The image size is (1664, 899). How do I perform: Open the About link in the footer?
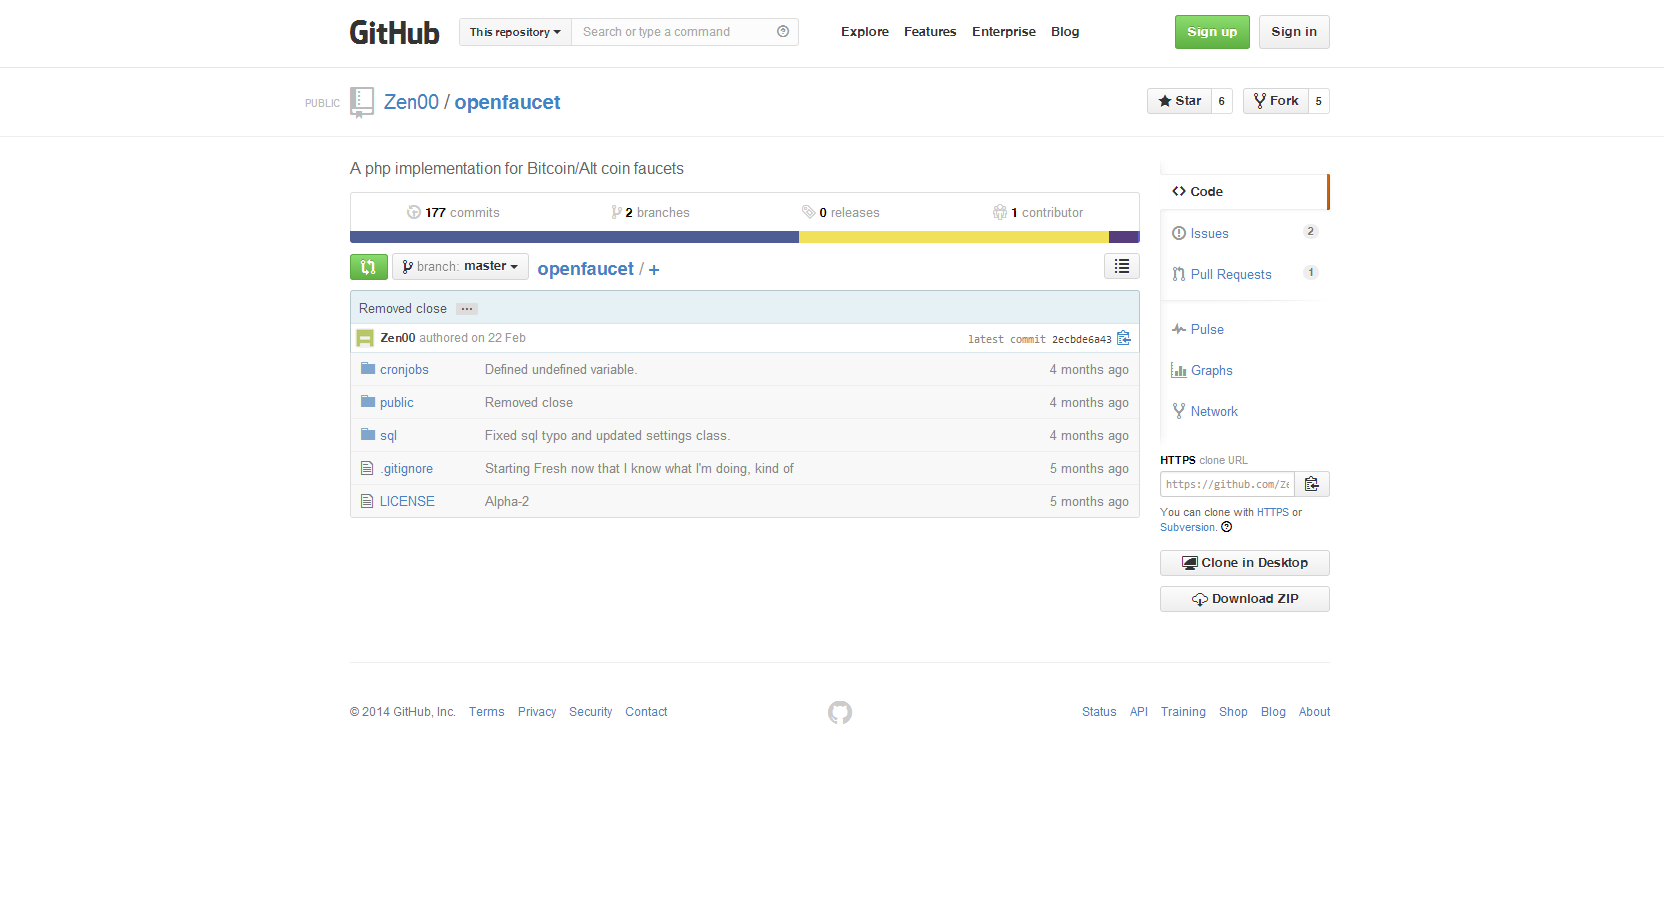coord(1315,712)
